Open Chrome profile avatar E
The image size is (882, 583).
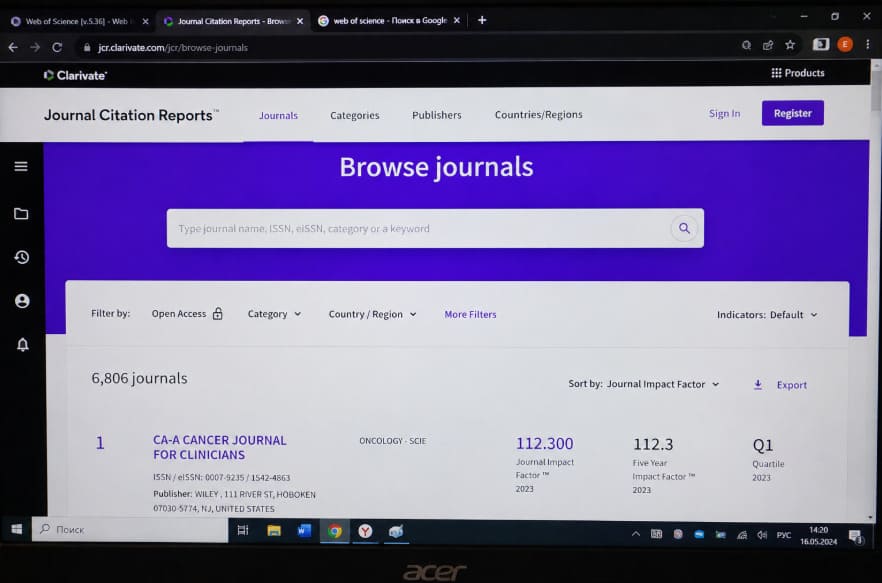(x=845, y=44)
